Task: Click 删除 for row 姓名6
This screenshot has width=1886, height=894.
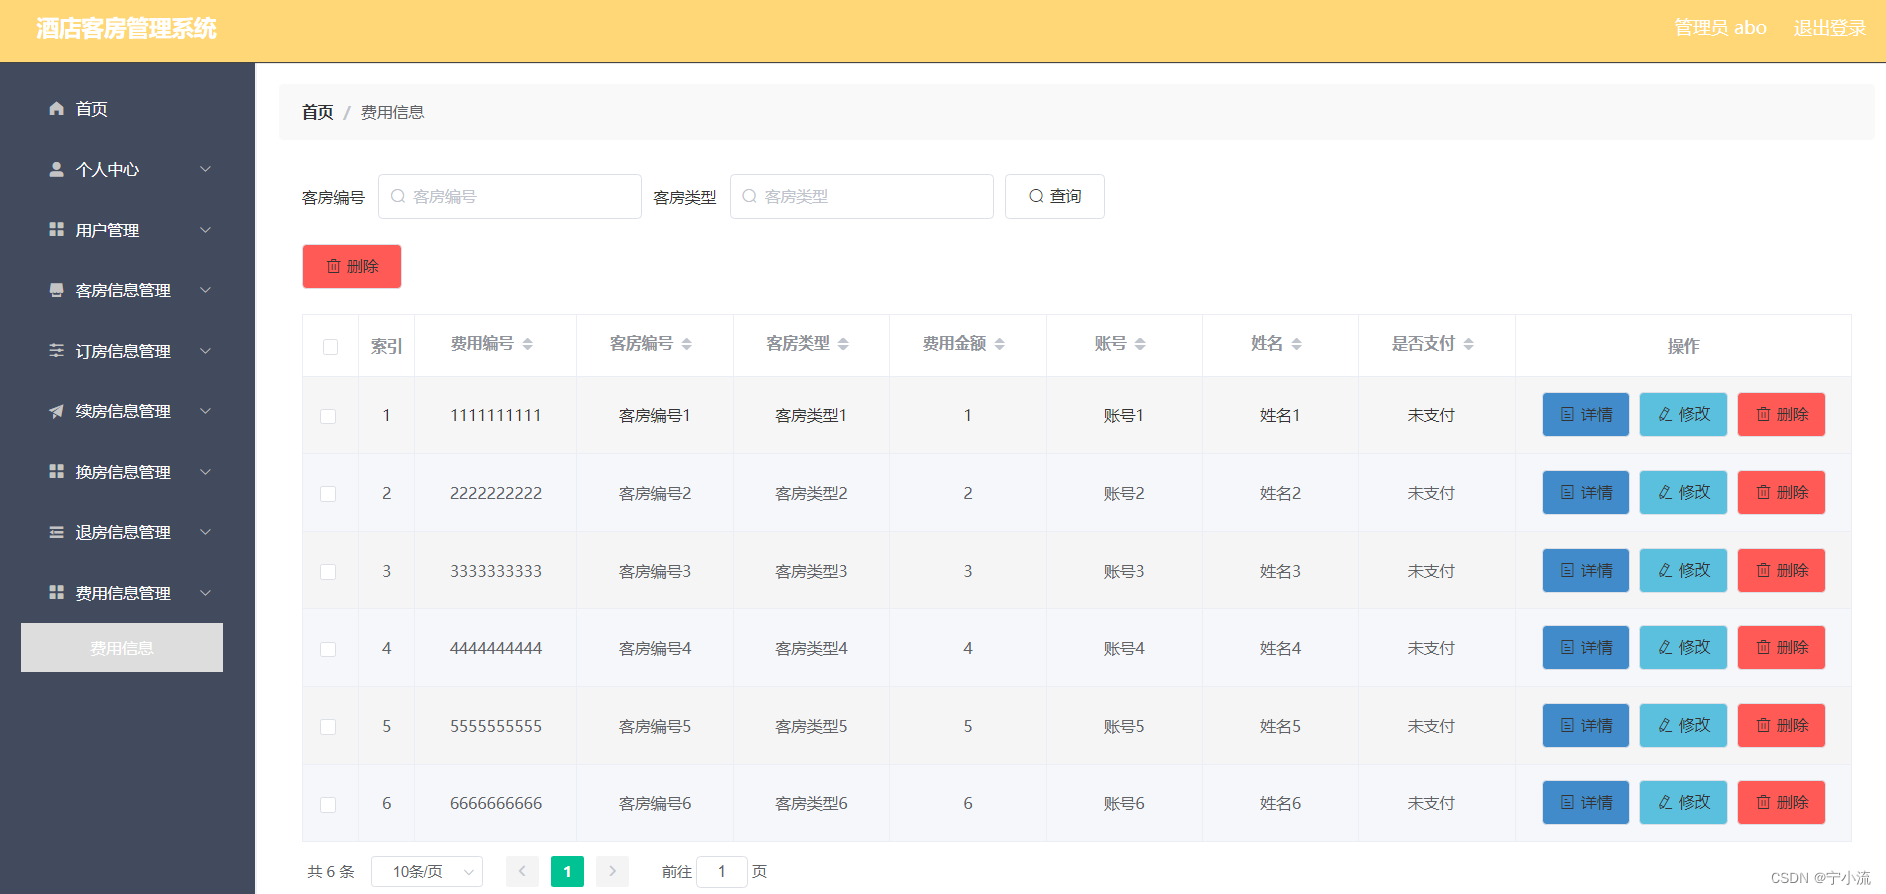Action: click(x=1782, y=802)
